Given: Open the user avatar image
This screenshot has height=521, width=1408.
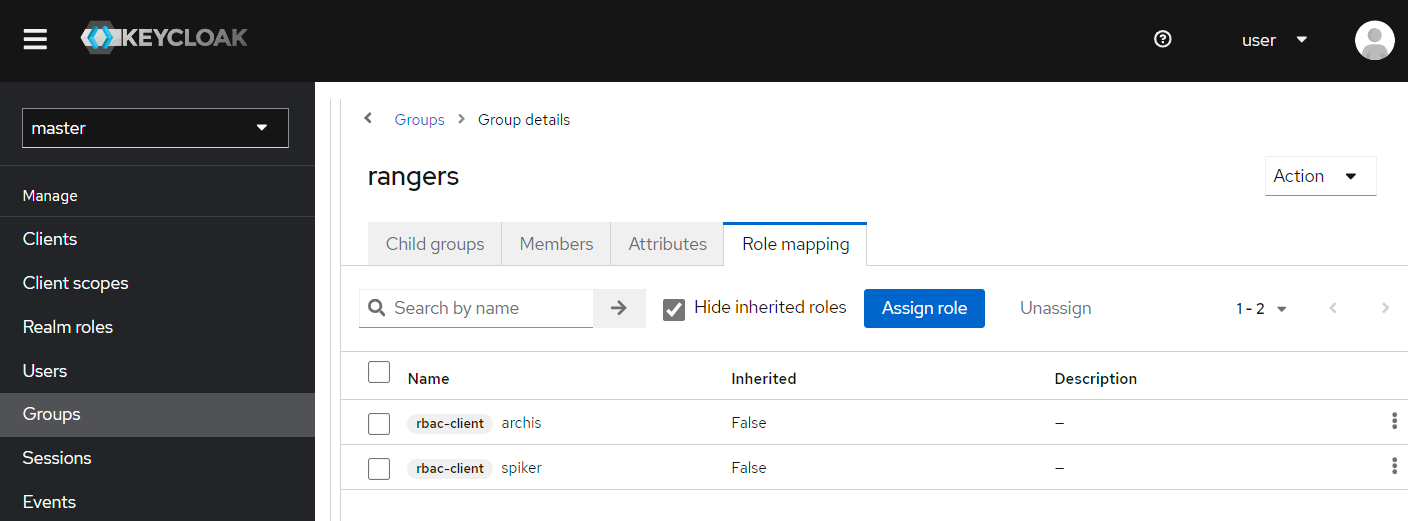Looking at the screenshot, I should pos(1374,40).
